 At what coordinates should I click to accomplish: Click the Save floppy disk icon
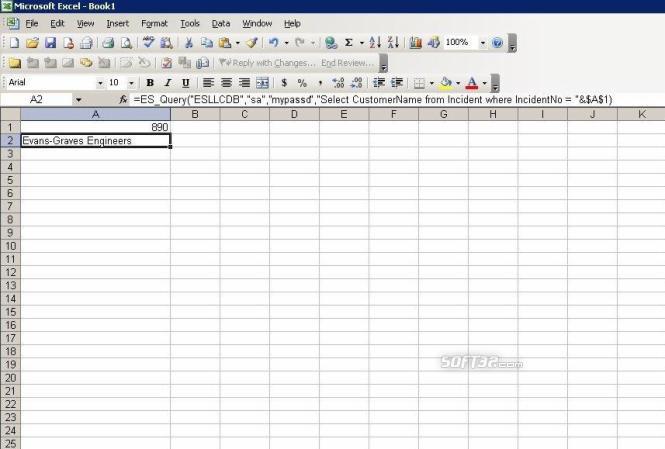click(50, 42)
